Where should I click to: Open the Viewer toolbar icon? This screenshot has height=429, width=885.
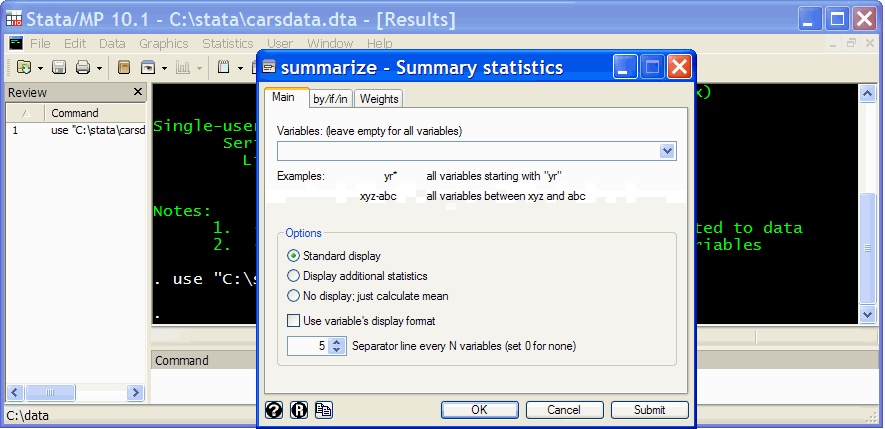[x=148, y=68]
